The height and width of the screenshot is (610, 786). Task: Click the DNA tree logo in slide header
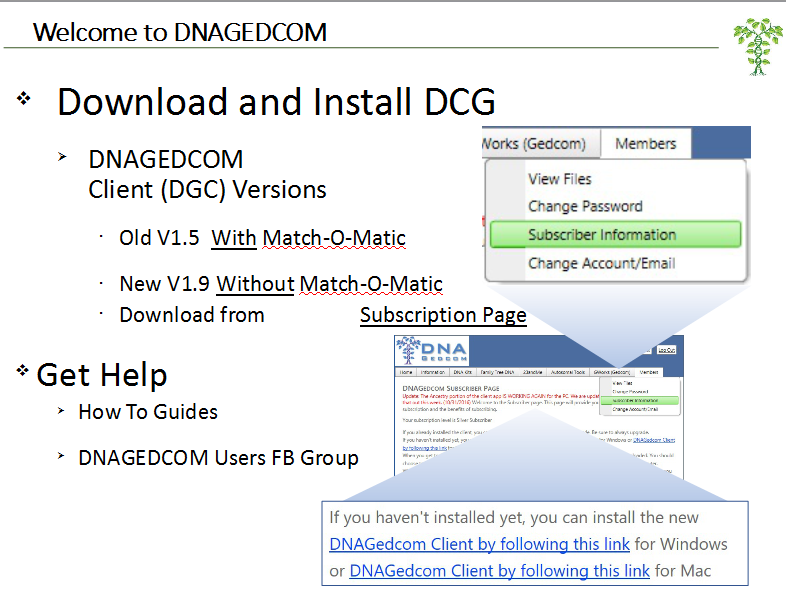[x=758, y=47]
